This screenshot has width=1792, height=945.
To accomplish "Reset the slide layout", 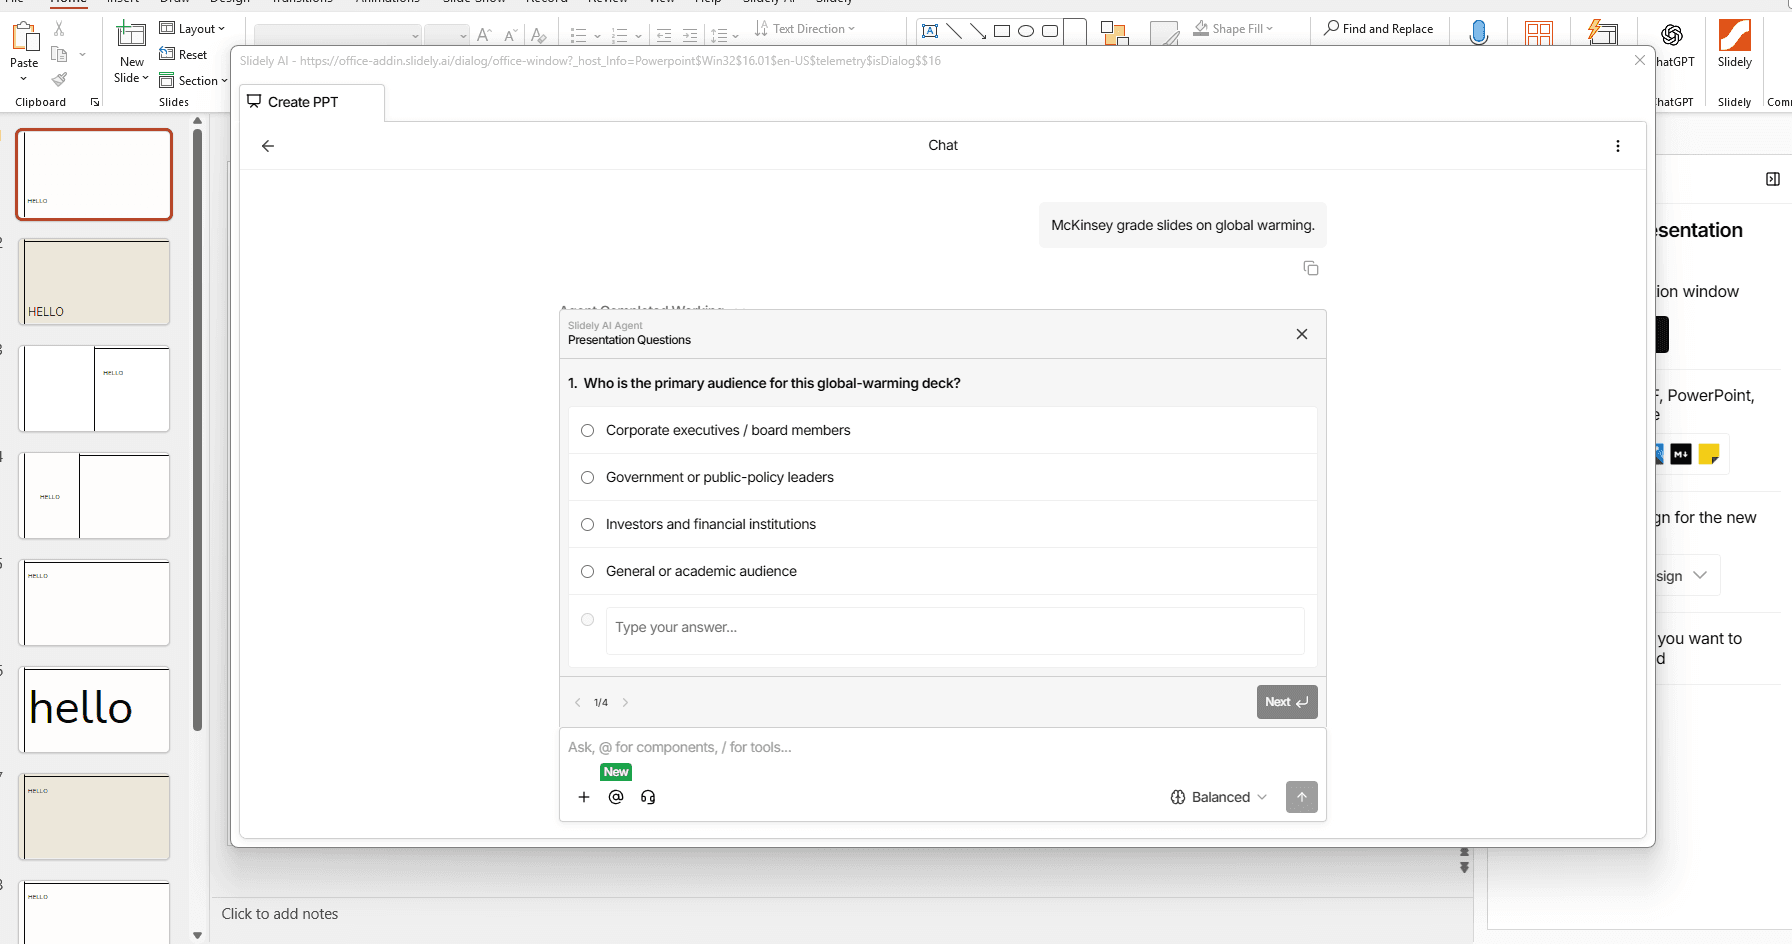I will [183, 54].
